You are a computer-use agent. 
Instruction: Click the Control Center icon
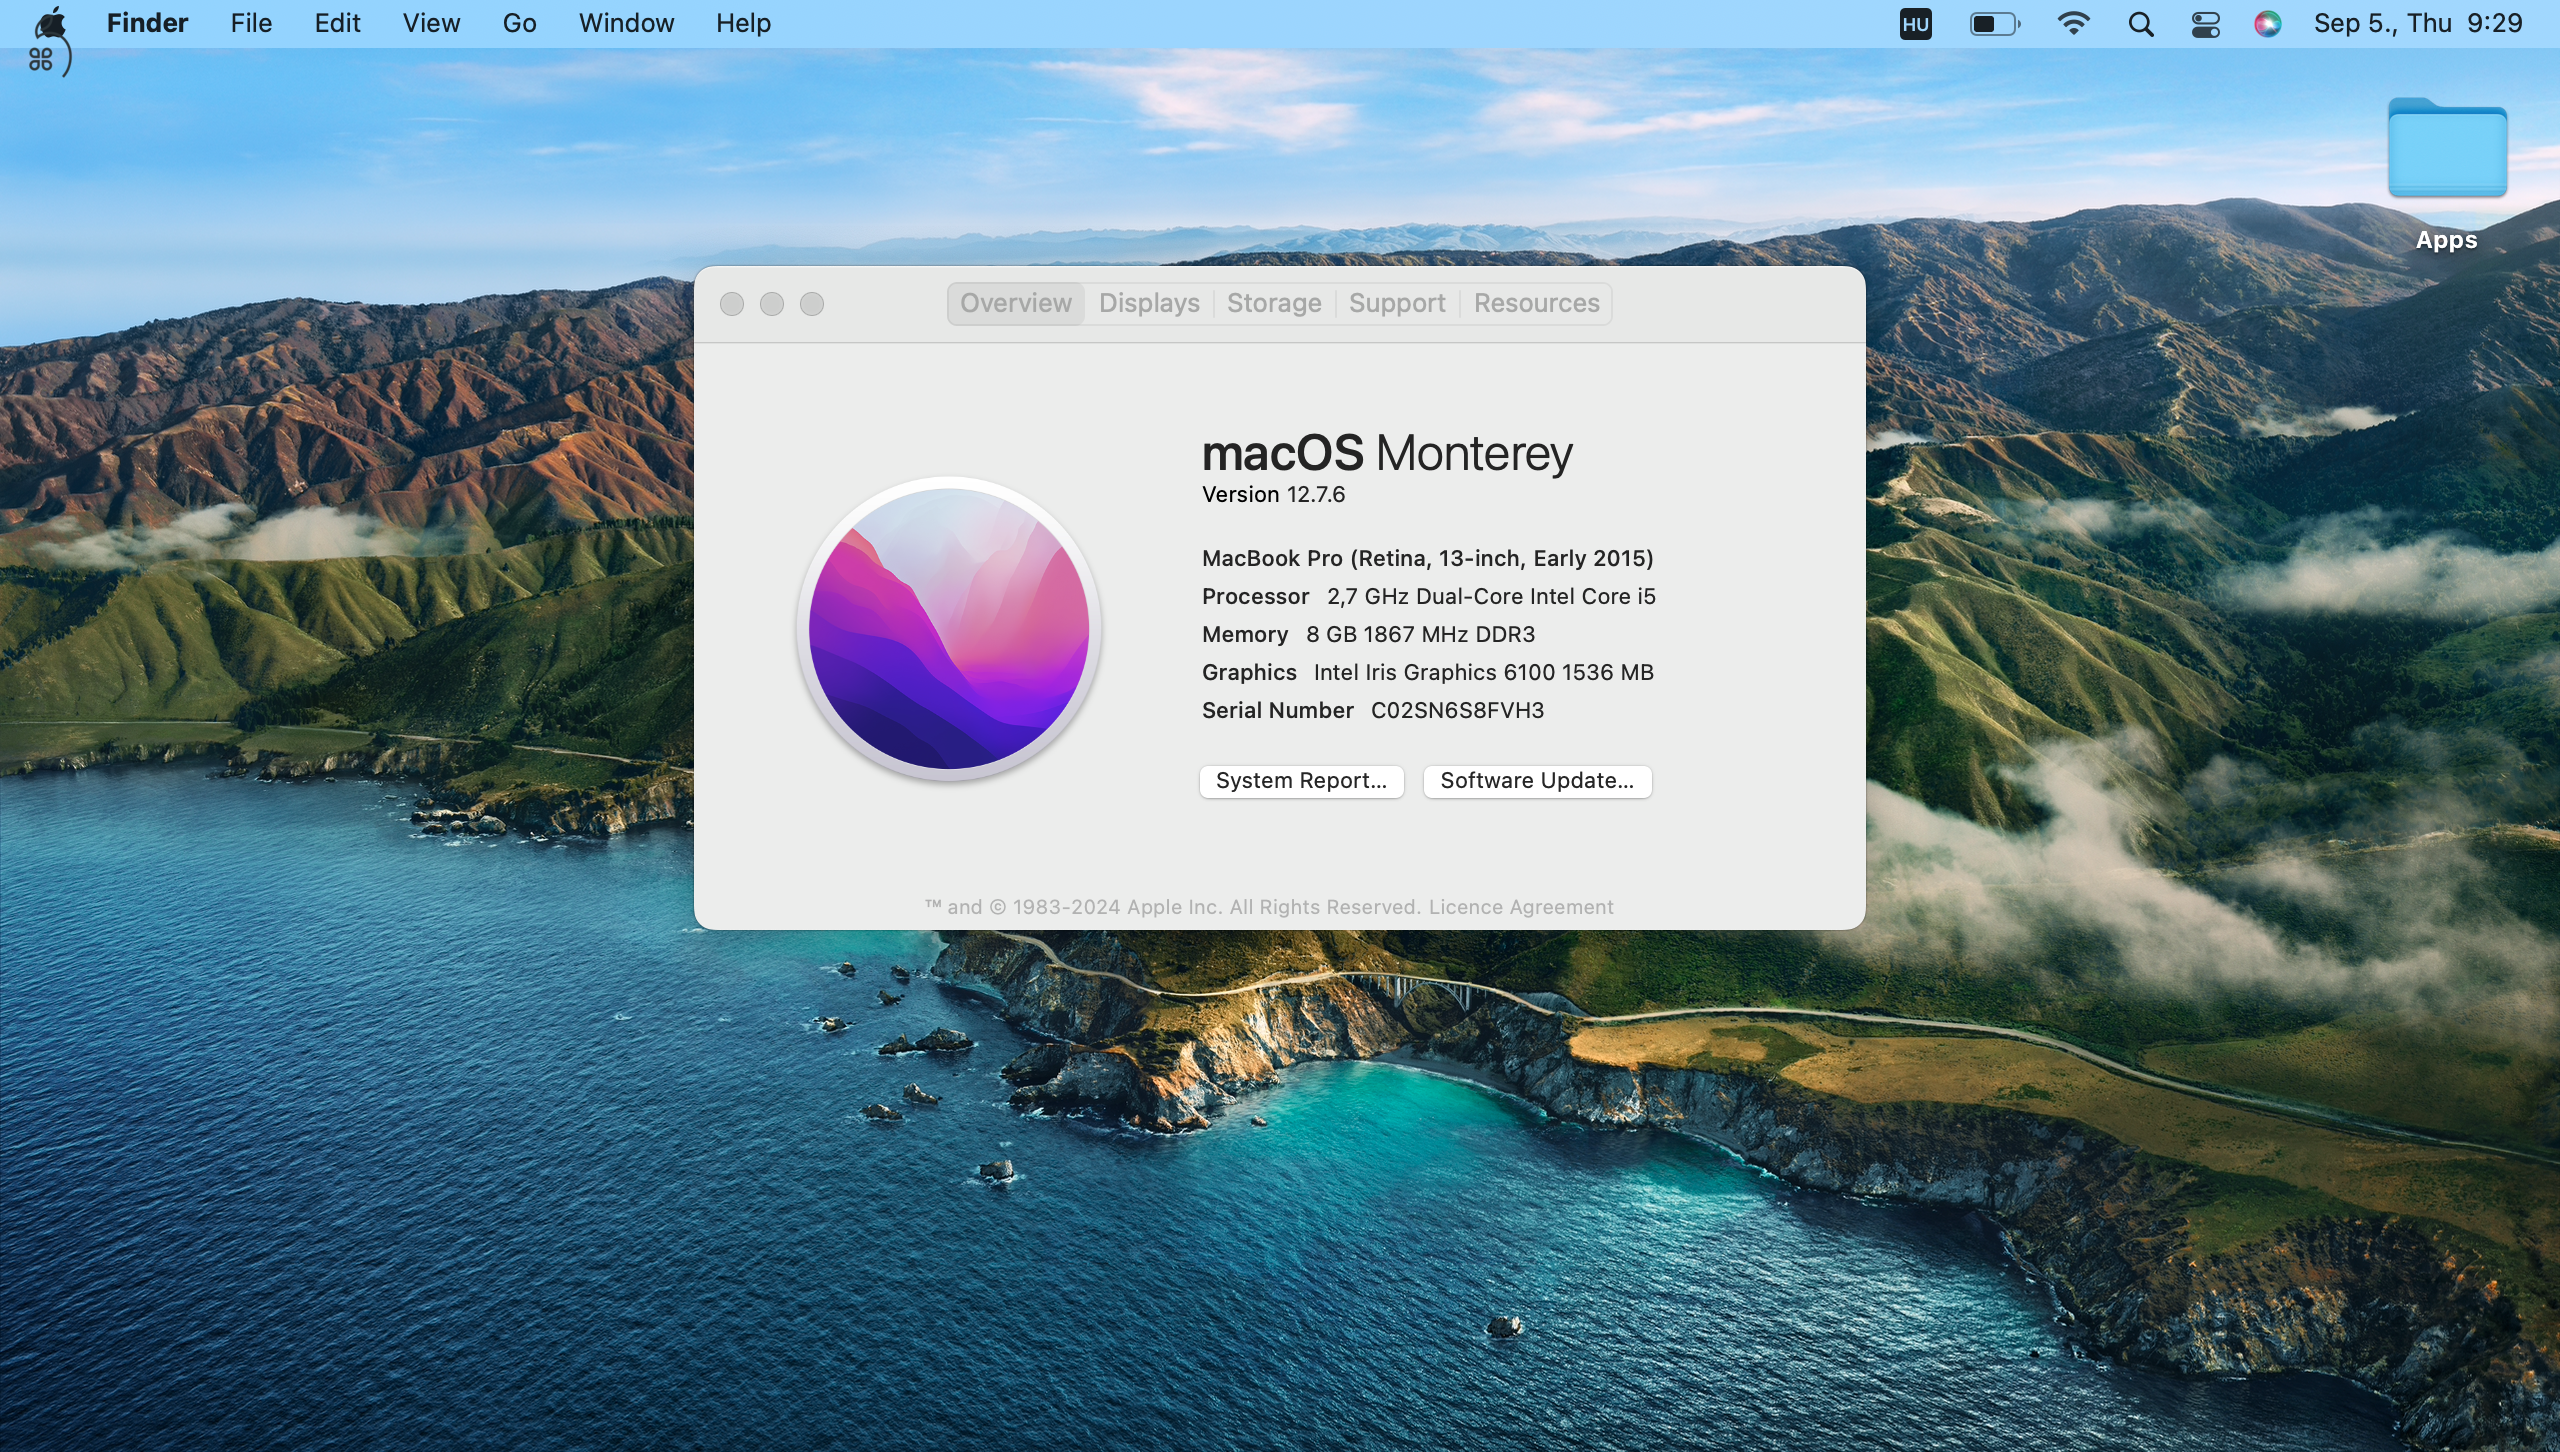(x=2205, y=23)
